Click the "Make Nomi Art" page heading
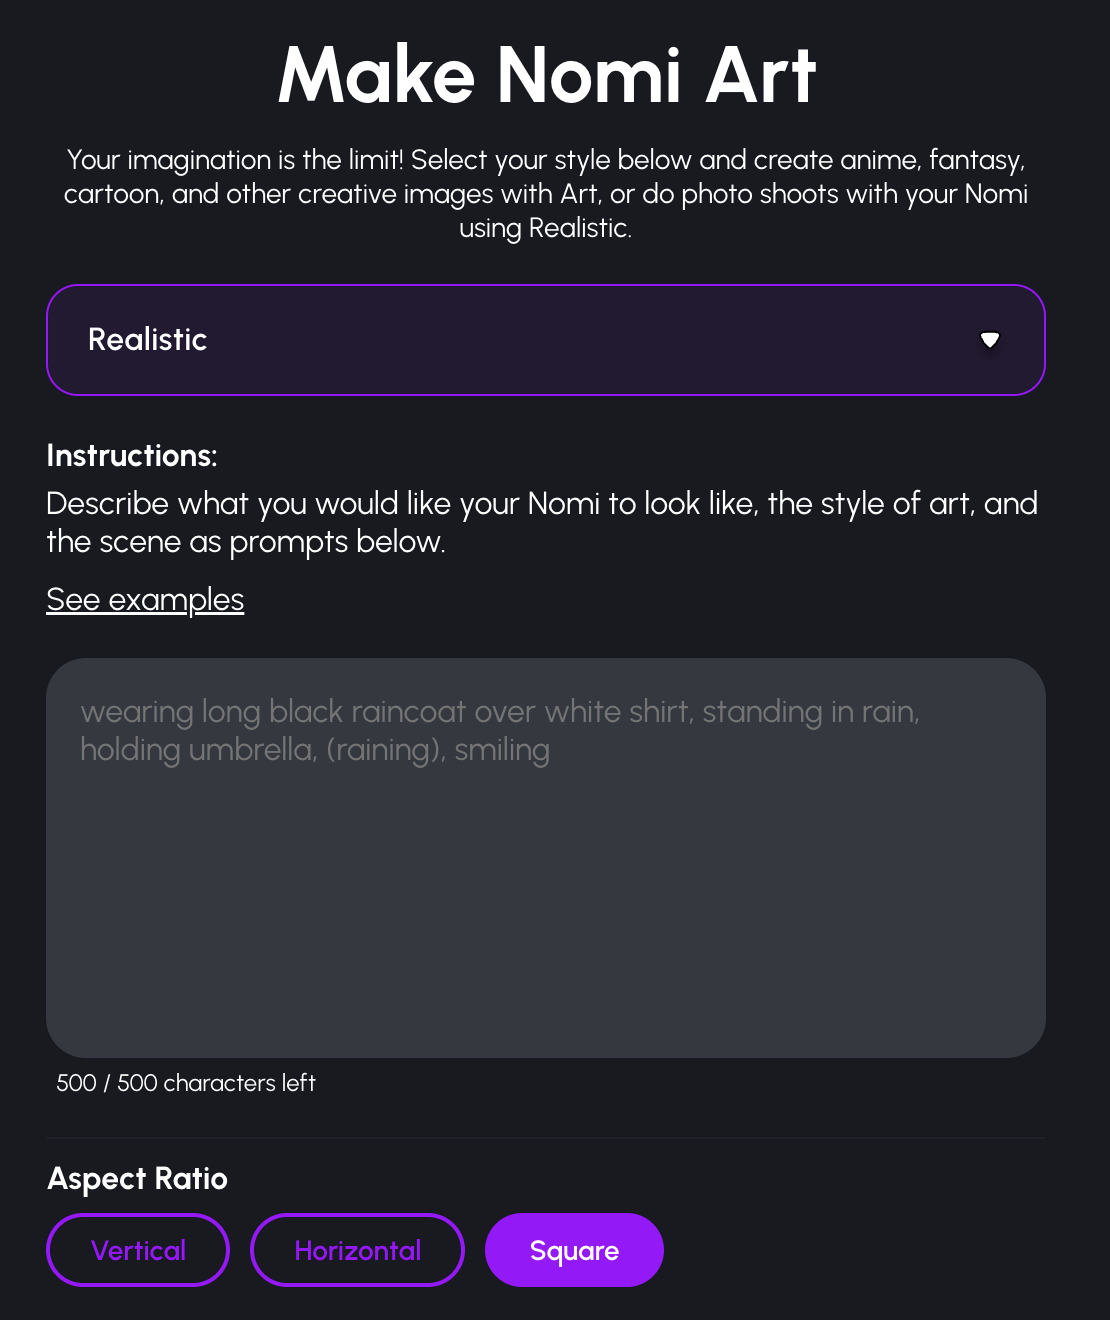This screenshot has width=1110, height=1320. click(547, 75)
